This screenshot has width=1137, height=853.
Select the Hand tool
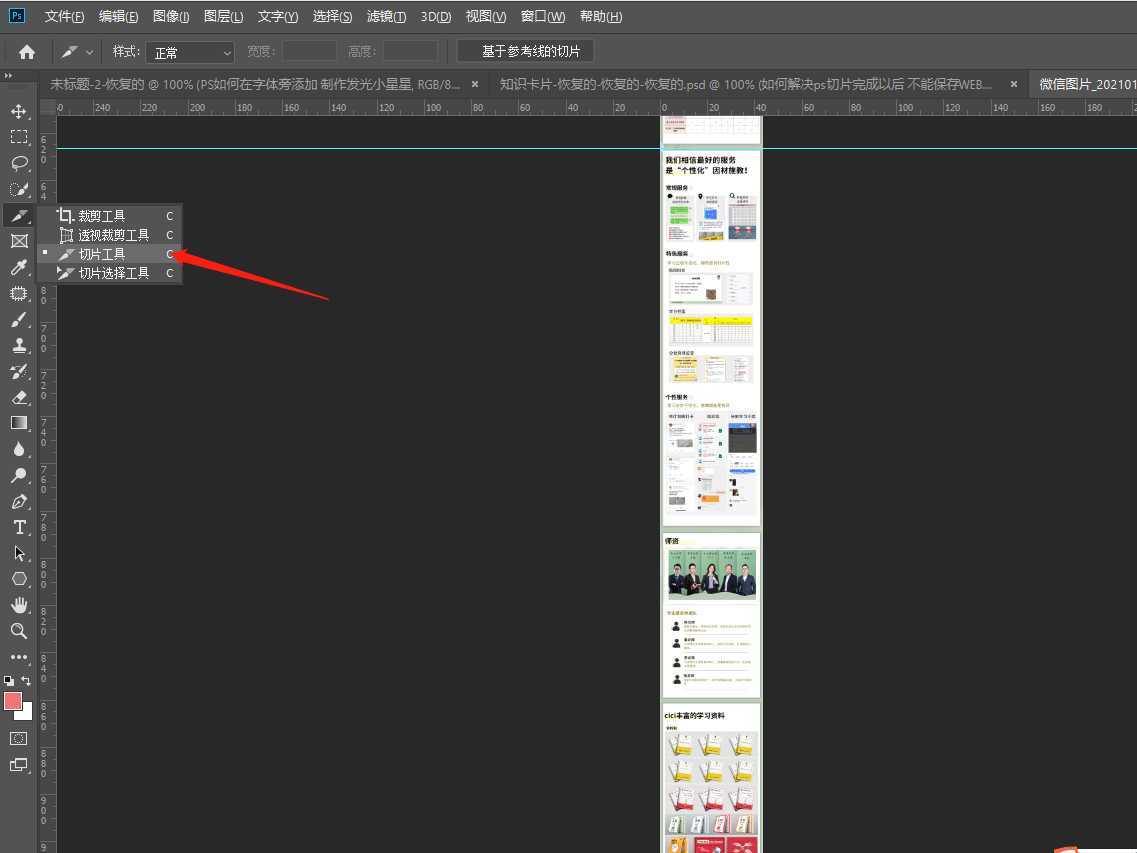tap(19, 605)
